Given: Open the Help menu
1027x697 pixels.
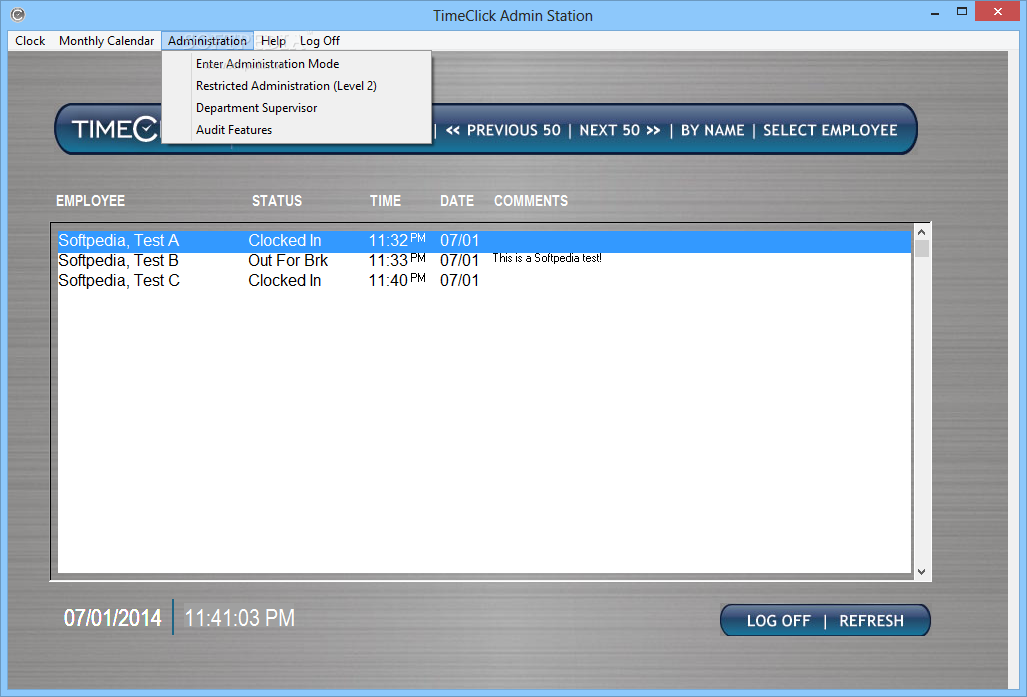Looking at the screenshot, I should pyautogui.click(x=273, y=41).
